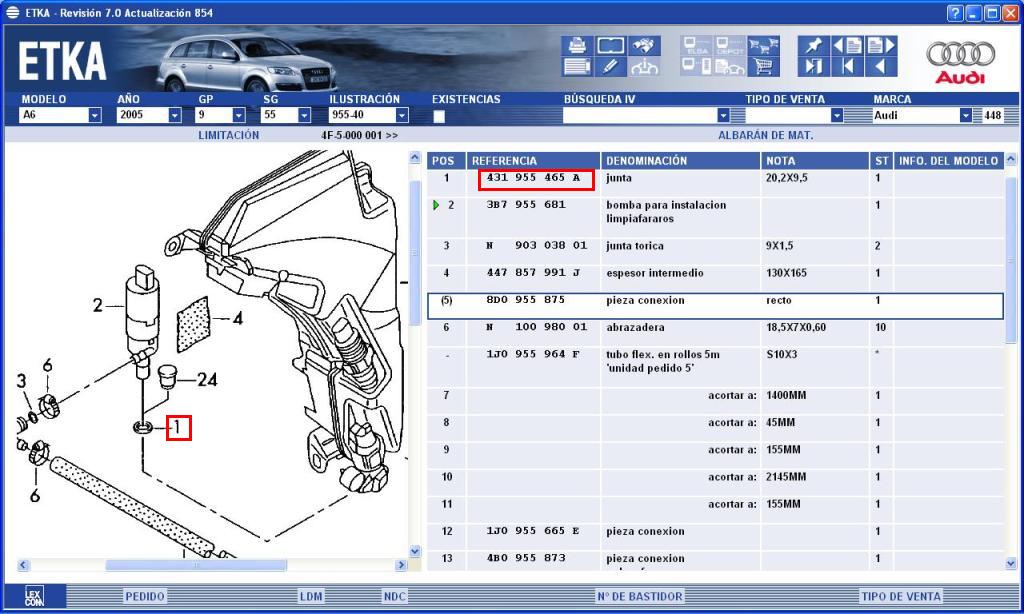Click the LexCom logo in bottom bar
The width and height of the screenshot is (1024, 614).
point(34,596)
